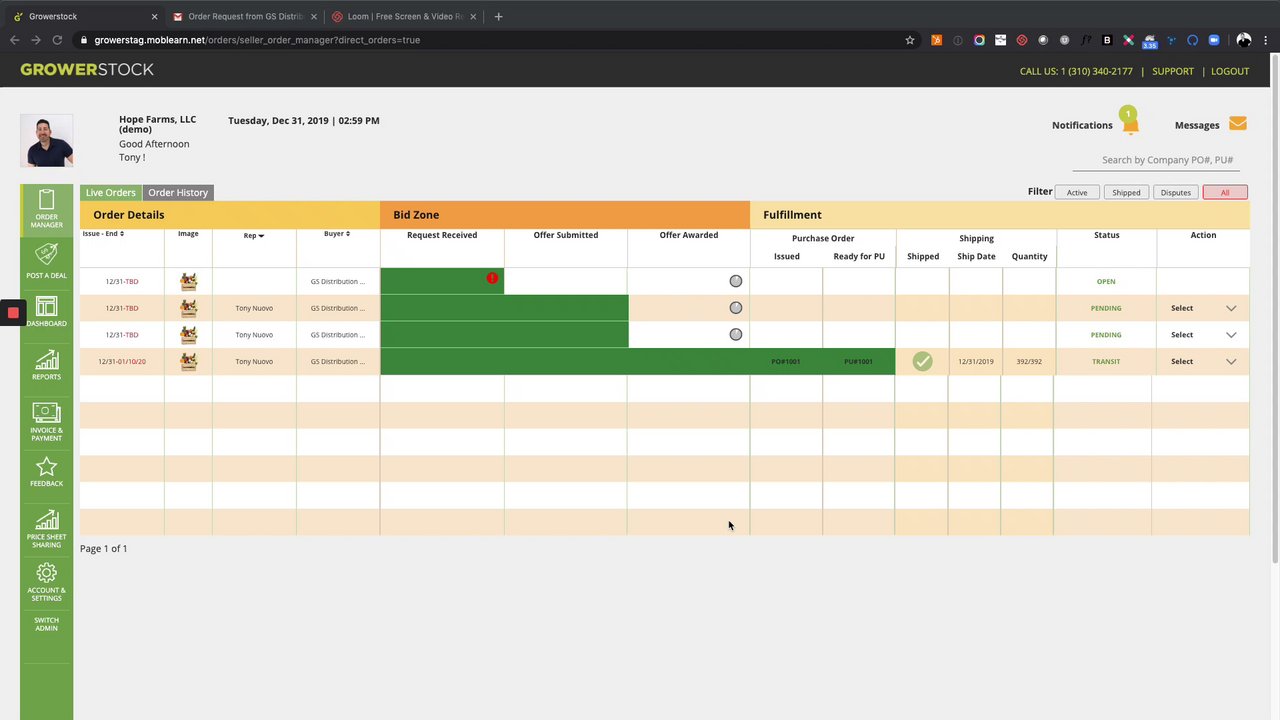Expand the Action dropdown for the TRANSIT order
Screen dimensions: 1280x720
1231,361
